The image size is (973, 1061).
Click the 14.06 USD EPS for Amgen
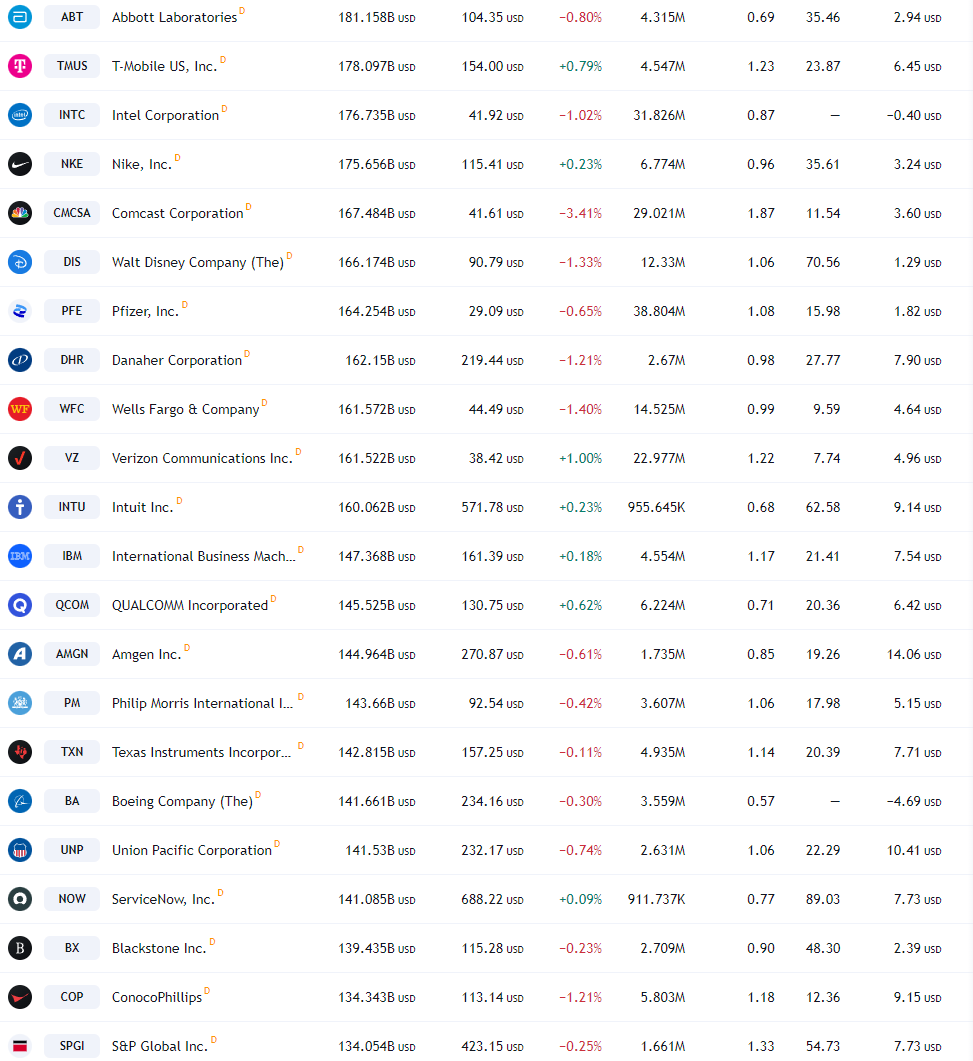914,654
